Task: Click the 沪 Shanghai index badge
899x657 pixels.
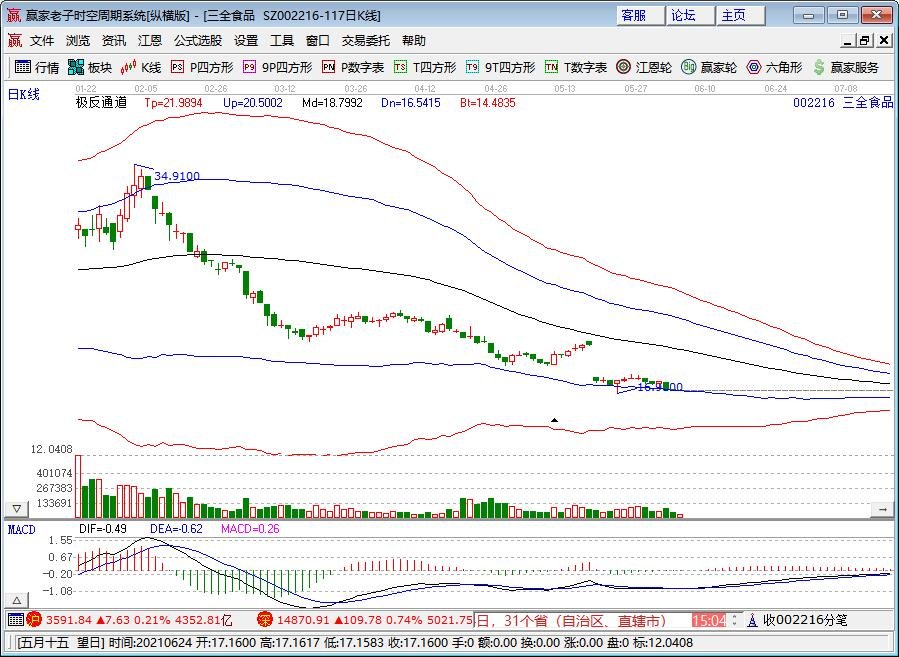Action: click(34, 620)
